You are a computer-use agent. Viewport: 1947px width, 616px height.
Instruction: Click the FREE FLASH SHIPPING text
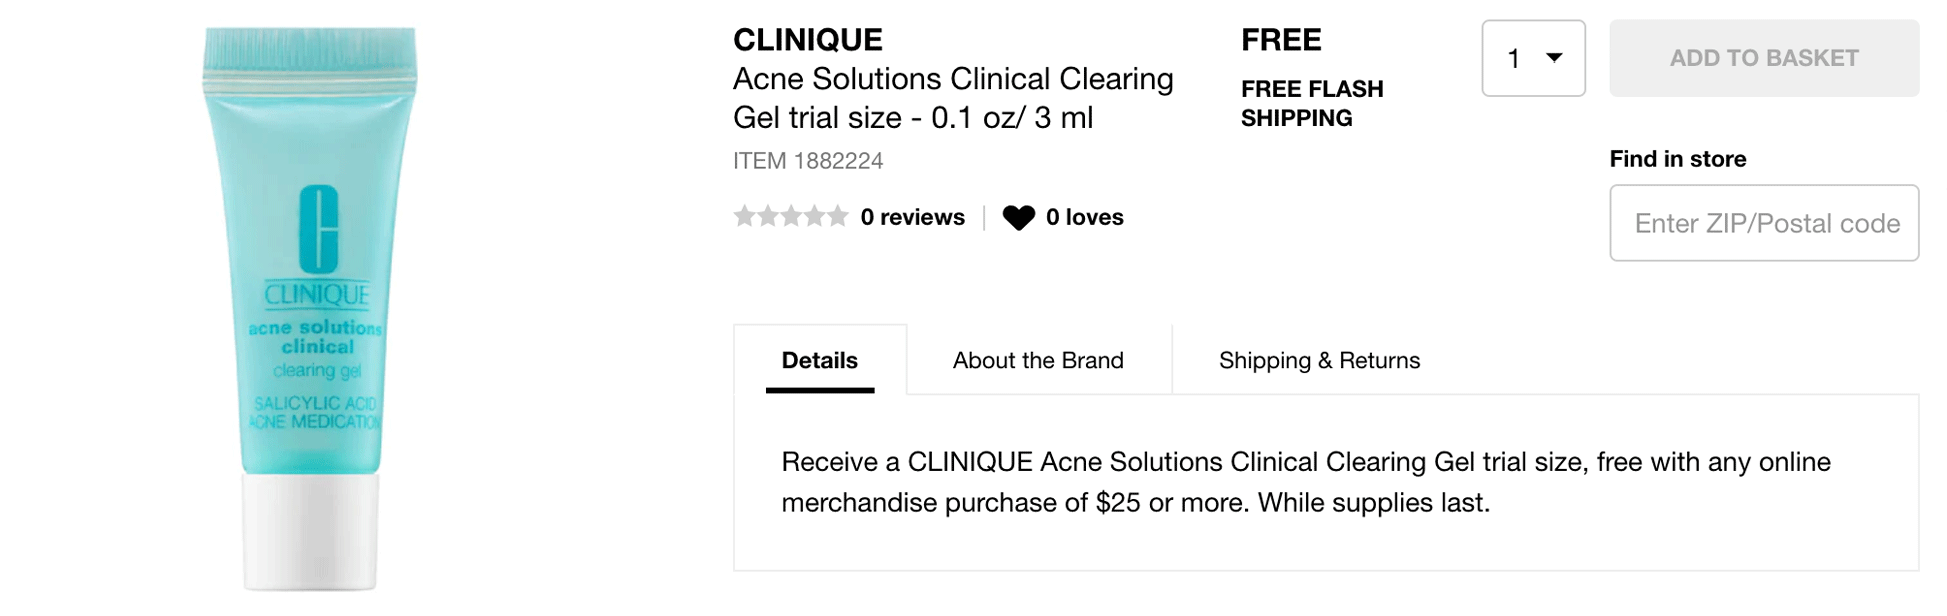point(1312,103)
